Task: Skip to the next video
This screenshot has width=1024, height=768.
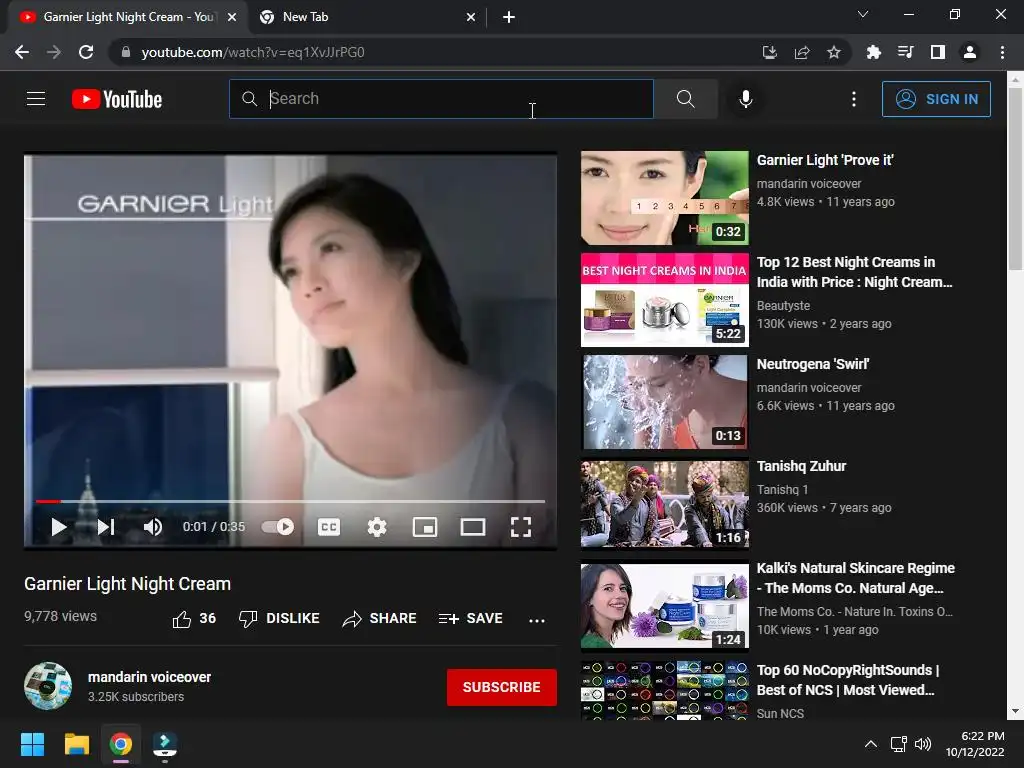Action: point(106,526)
